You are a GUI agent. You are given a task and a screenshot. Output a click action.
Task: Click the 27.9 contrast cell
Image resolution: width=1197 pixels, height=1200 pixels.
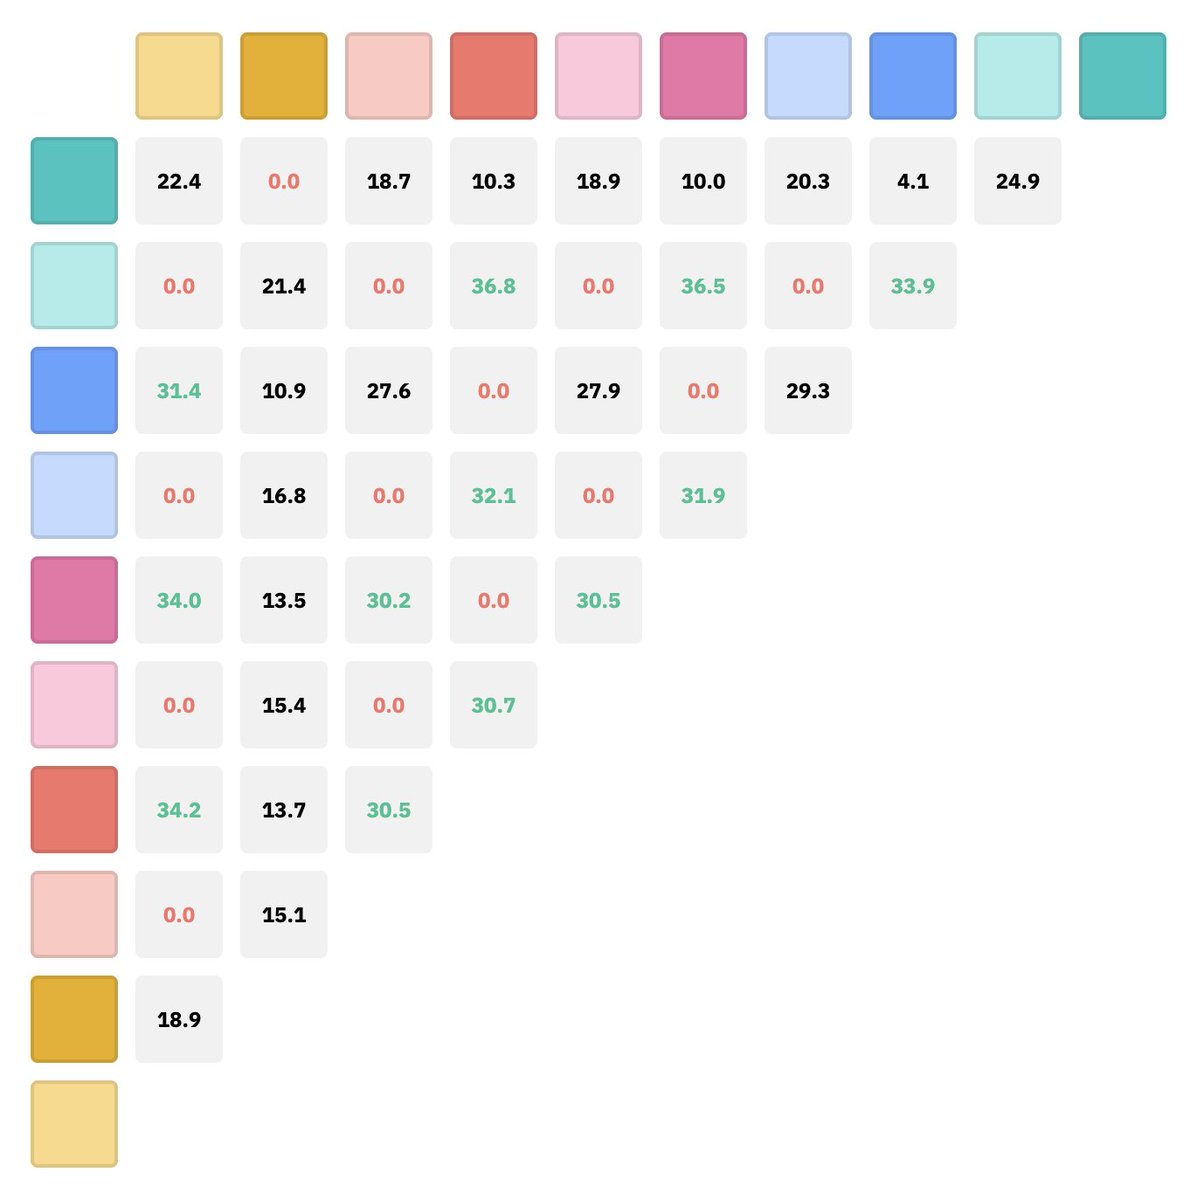[599, 391]
